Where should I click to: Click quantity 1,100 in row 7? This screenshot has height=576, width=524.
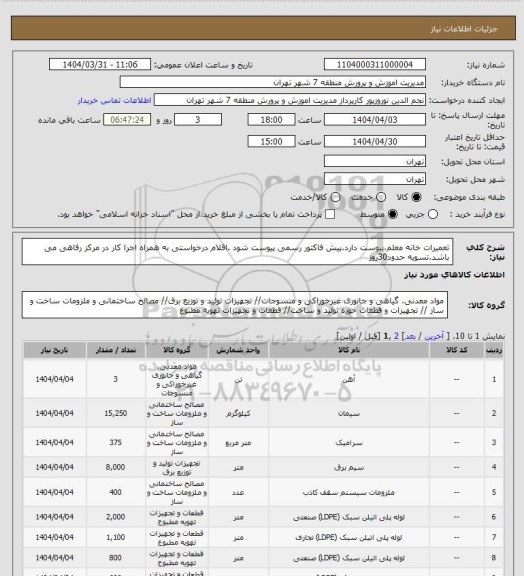point(116,537)
